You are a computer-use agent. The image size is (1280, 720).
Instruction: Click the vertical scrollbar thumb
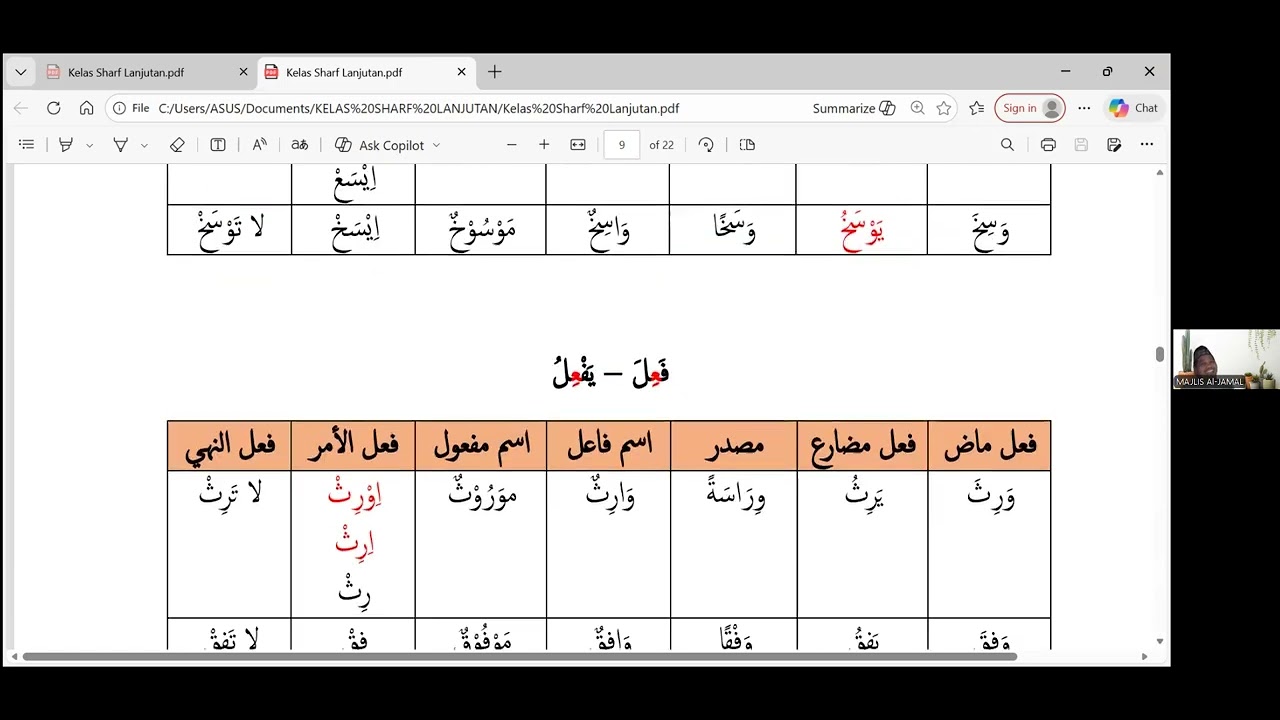pyautogui.click(x=1159, y=354)
